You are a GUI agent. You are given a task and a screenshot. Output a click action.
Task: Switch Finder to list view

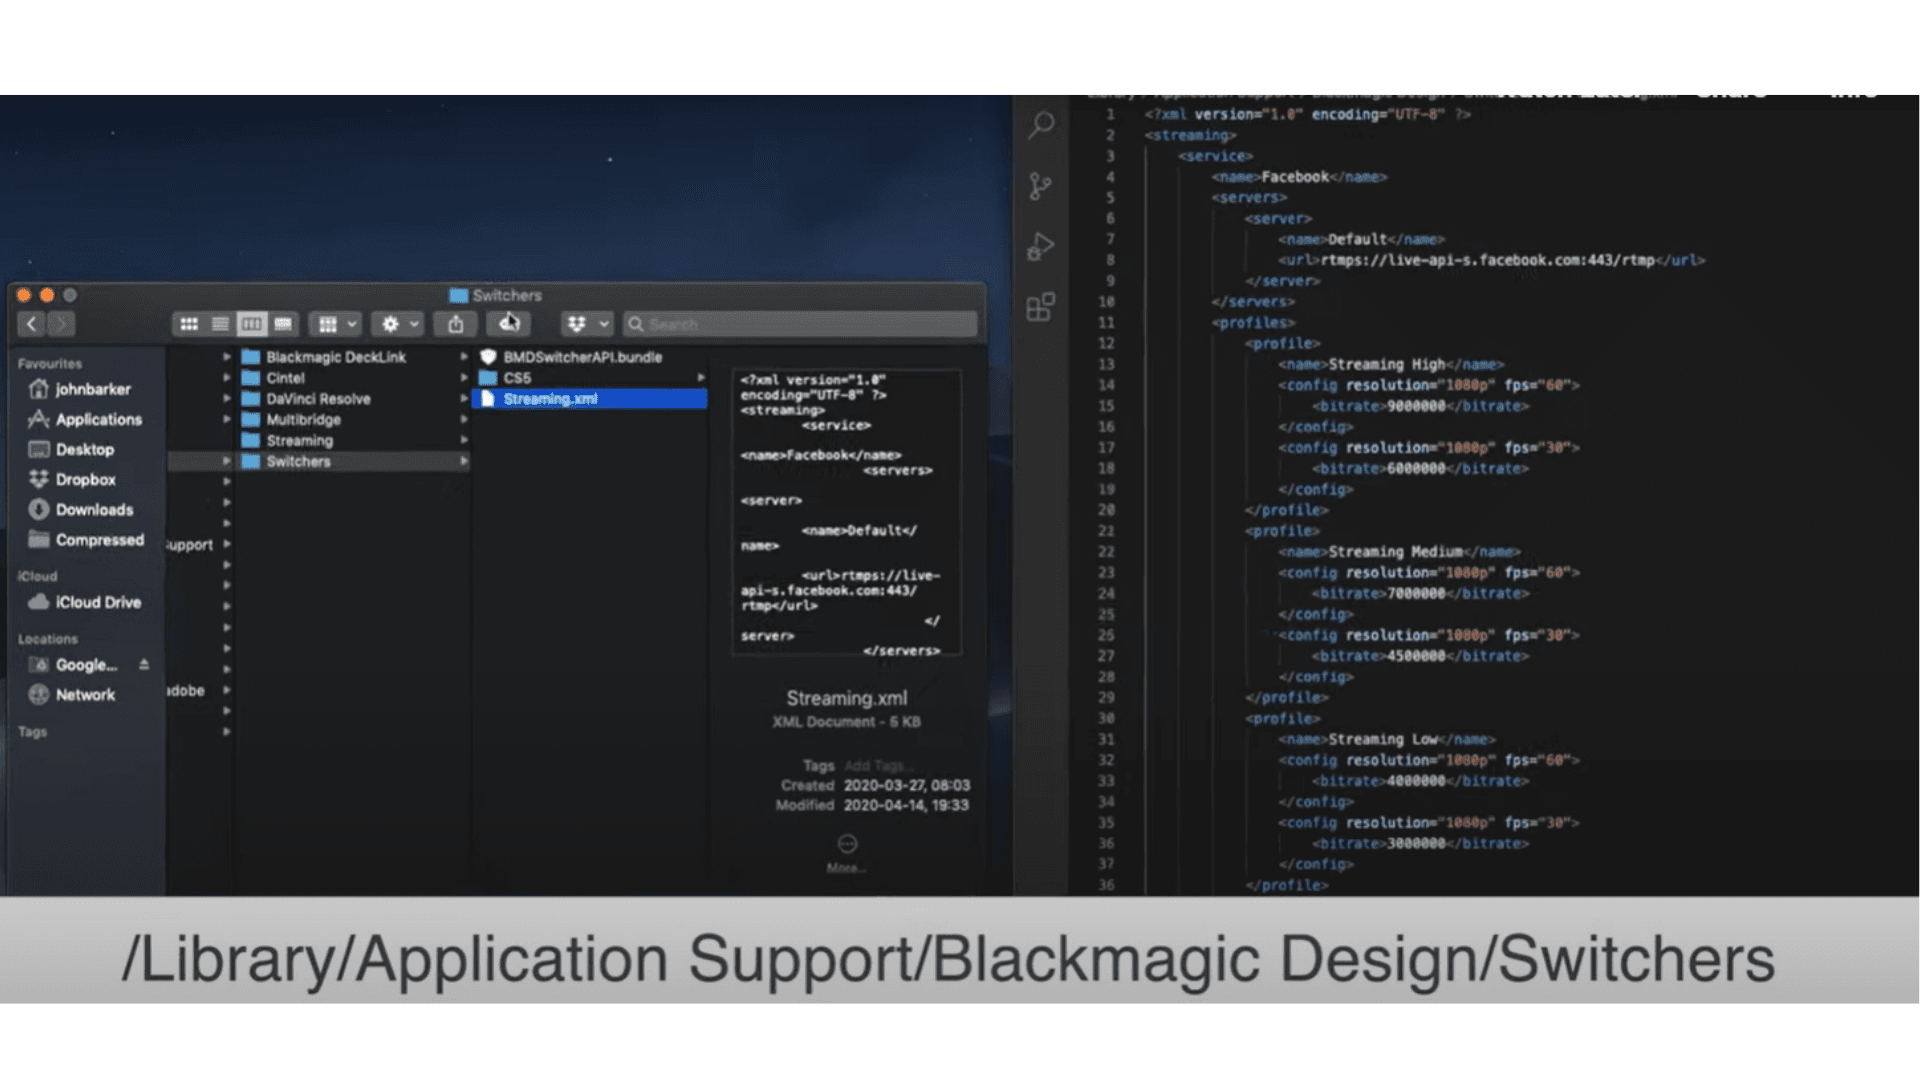pyautogui.click(x=220, y=324)
